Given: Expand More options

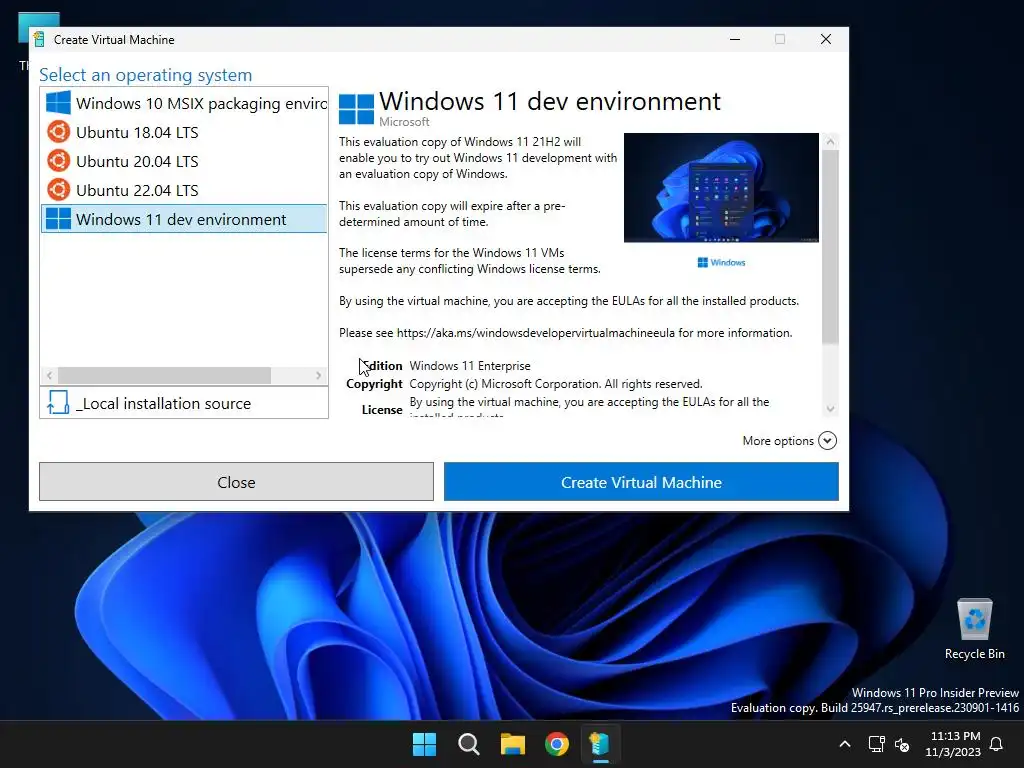Looking at the screenshot, I should coord(790,441).
